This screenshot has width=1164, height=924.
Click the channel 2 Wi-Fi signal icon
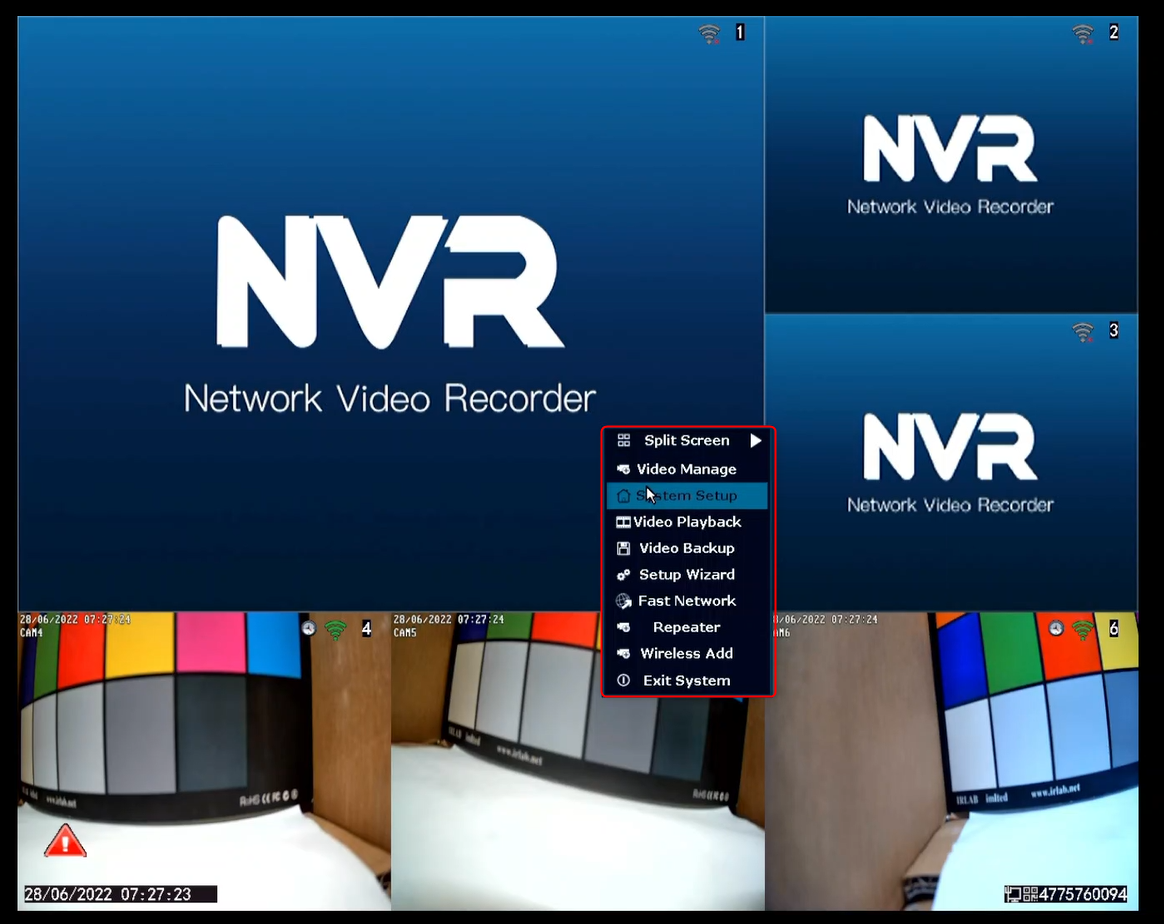[x=1083, y=33]
